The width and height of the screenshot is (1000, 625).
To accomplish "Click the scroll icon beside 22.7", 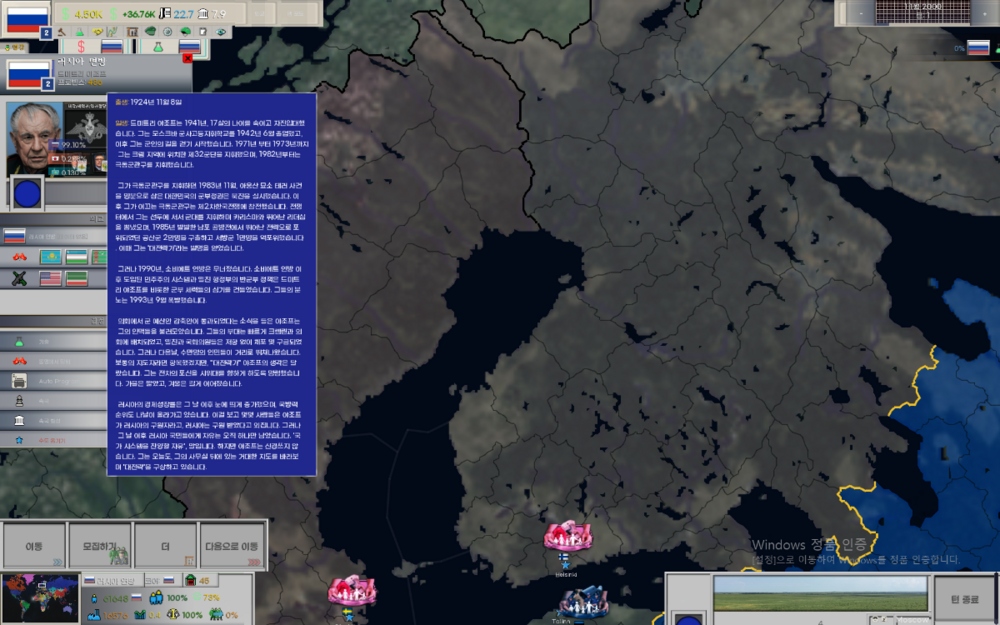I will click(165, 14).
